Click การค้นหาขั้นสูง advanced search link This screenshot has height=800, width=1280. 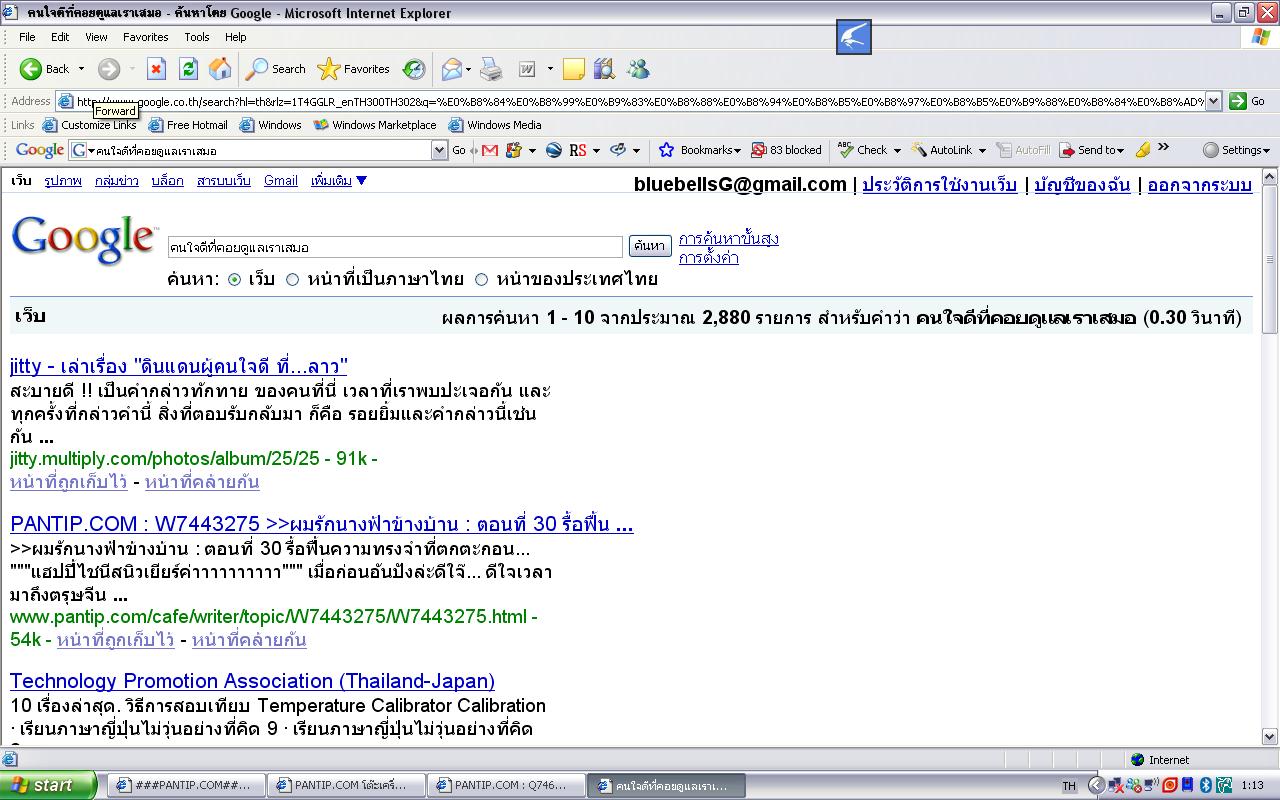(728, 239)
